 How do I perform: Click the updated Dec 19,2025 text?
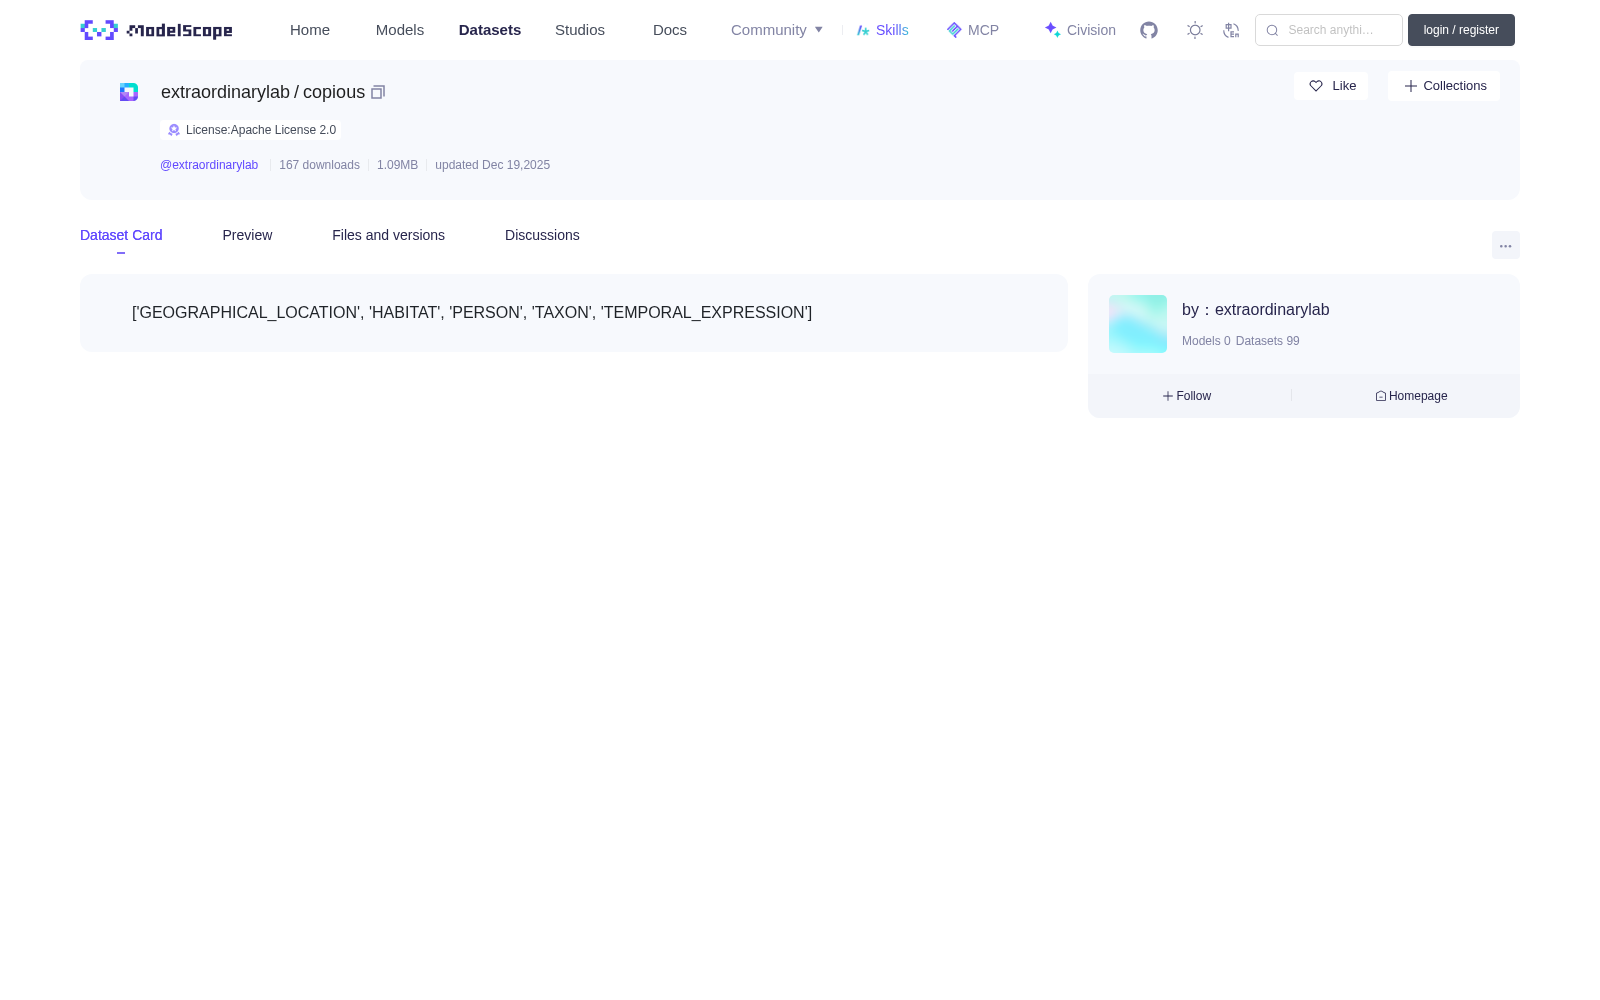point(492,165)
